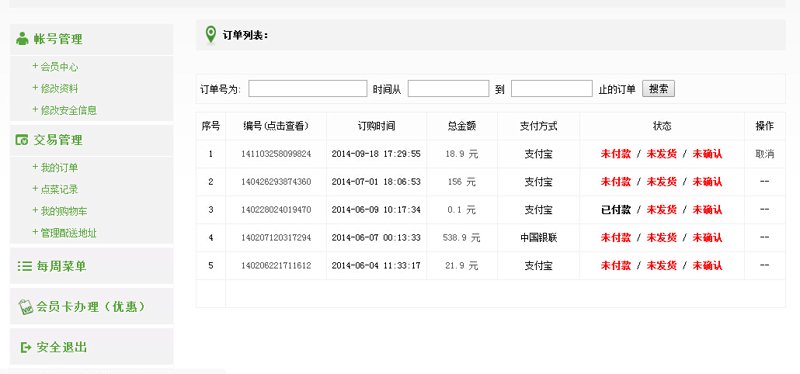Click the 搜索 button
The width and height of the screenshot is (800, 374).
pyautogui.click(x=658, y=89)
